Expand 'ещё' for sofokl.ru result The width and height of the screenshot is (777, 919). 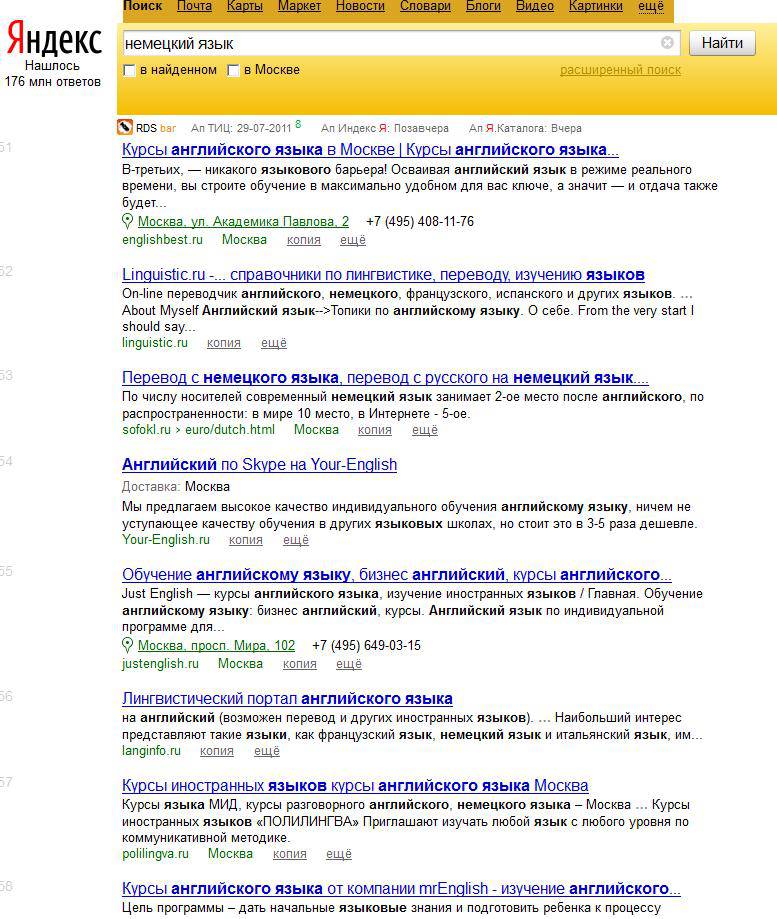425,430
